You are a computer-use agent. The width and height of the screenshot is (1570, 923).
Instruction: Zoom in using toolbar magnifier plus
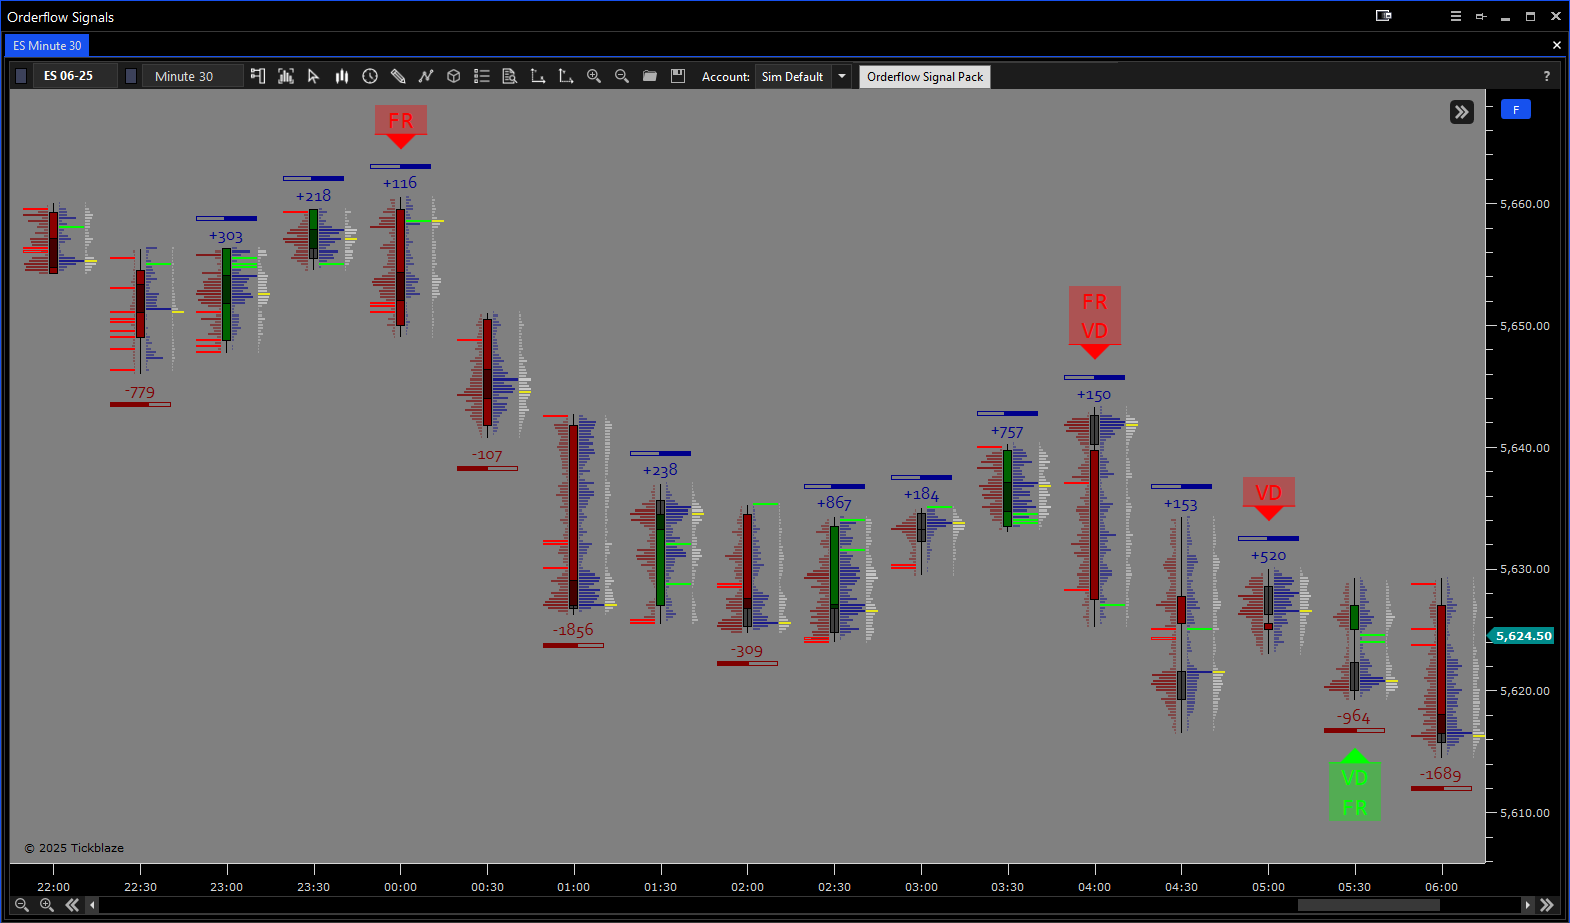[594, 76]
